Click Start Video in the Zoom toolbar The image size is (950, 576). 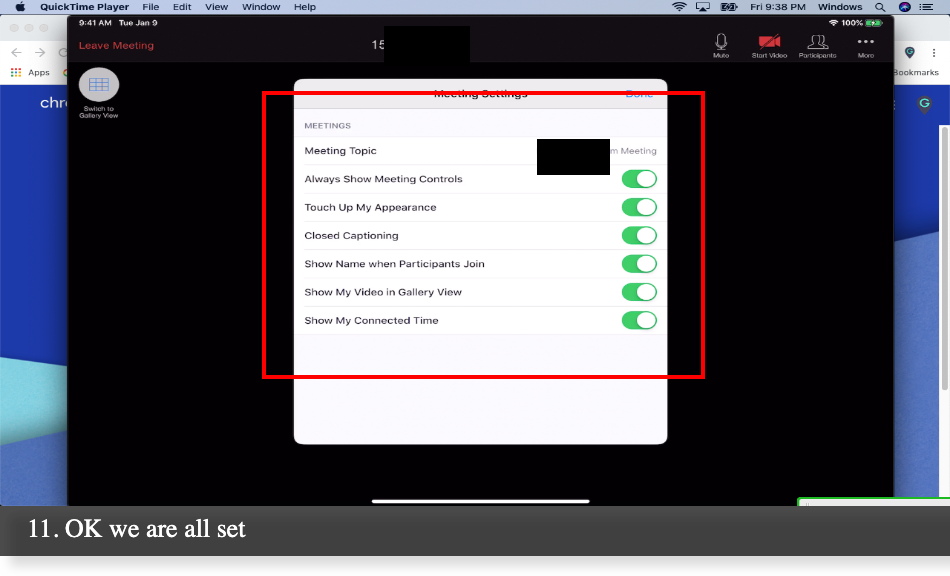769,45
